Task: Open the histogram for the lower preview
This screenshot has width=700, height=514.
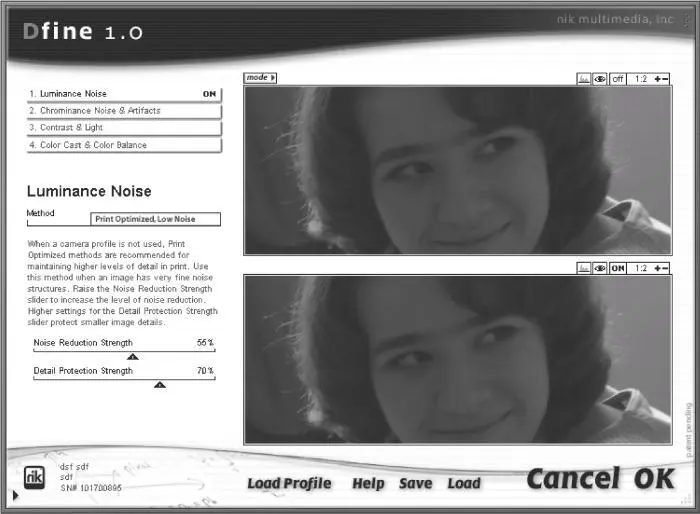Action: click(x=583, y=268)
